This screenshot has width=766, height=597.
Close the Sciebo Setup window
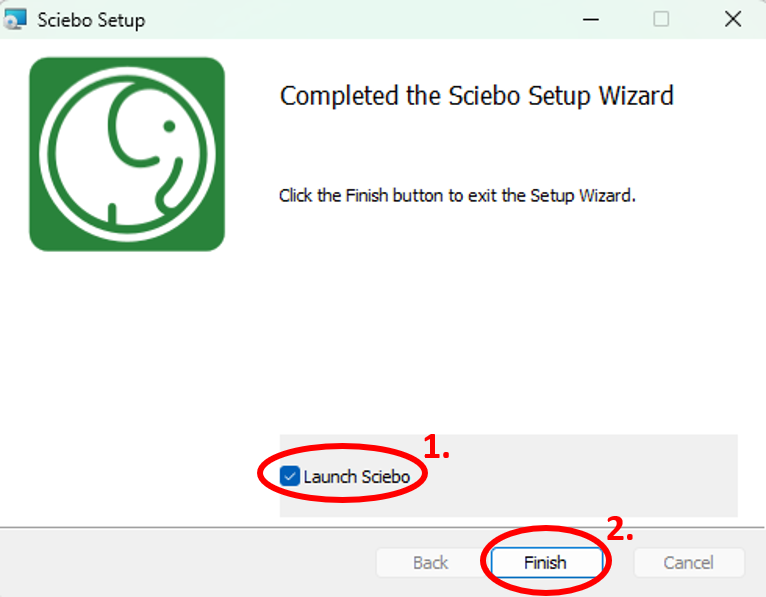[x=733, y=20]
